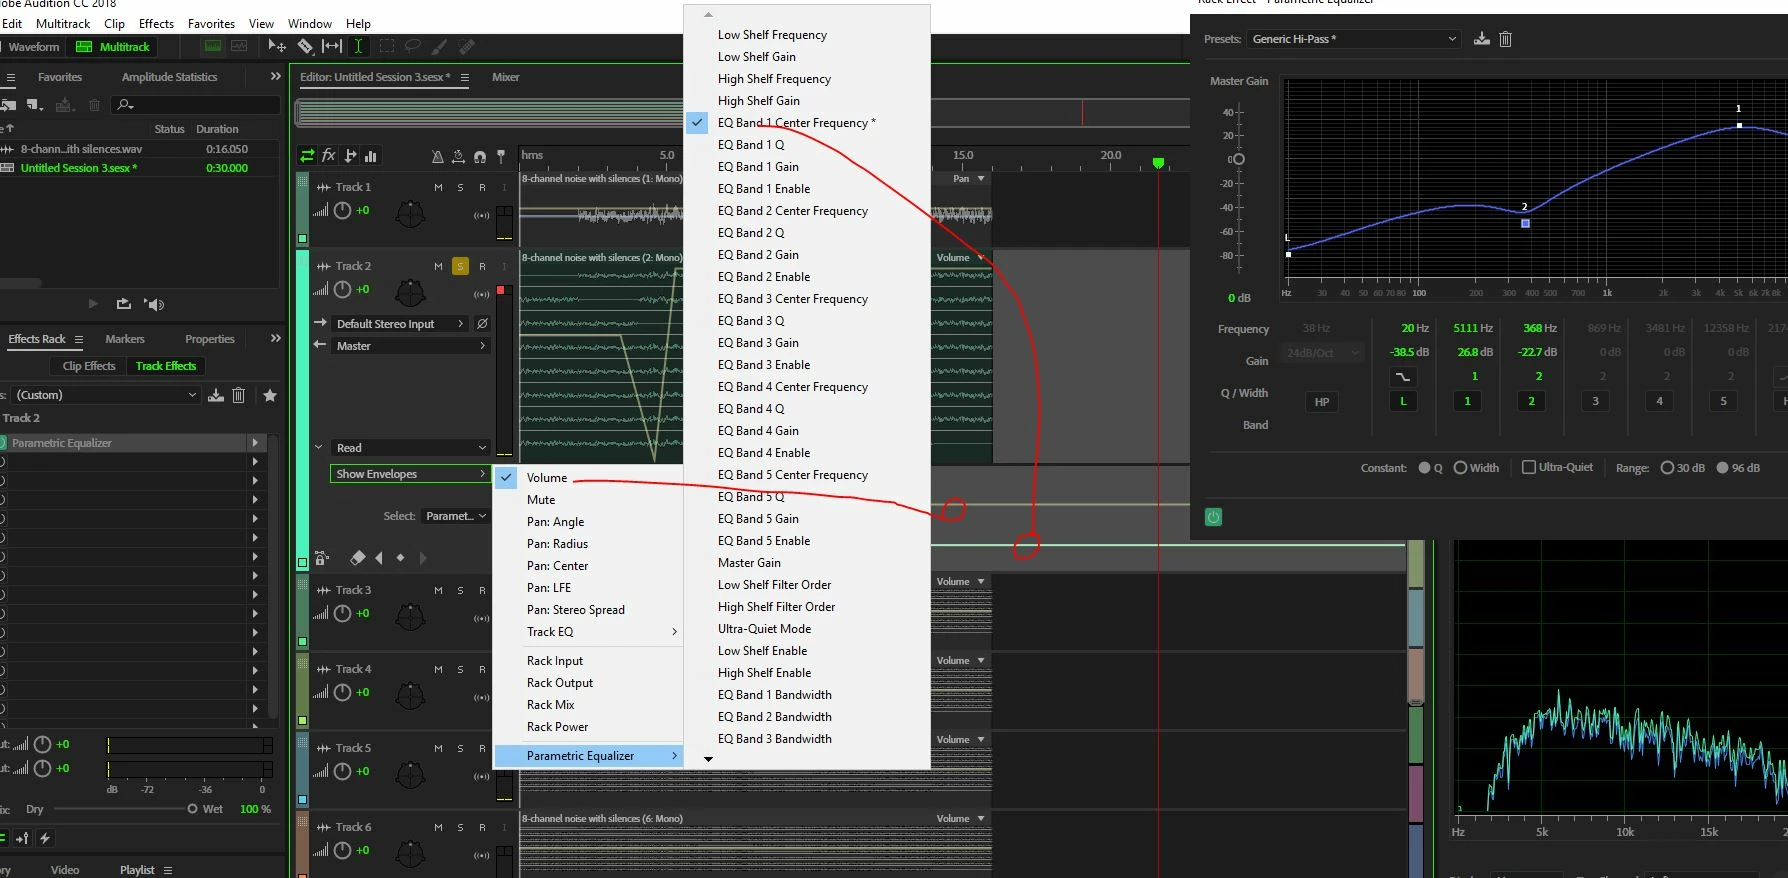Click the add marker pin icon by the ruler
The width and height of the screenshot is (1788, 878).
point(501,156)
